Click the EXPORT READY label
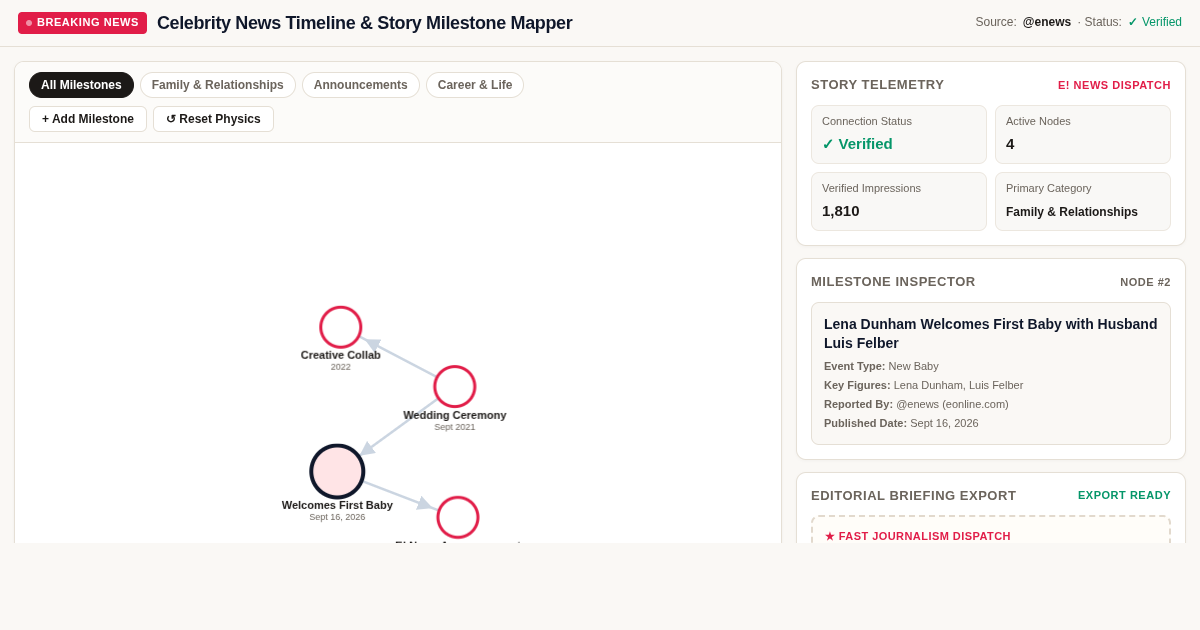Image resolution: width=1200 pixels, height=630 pixels. click(x=1124, y=495)
